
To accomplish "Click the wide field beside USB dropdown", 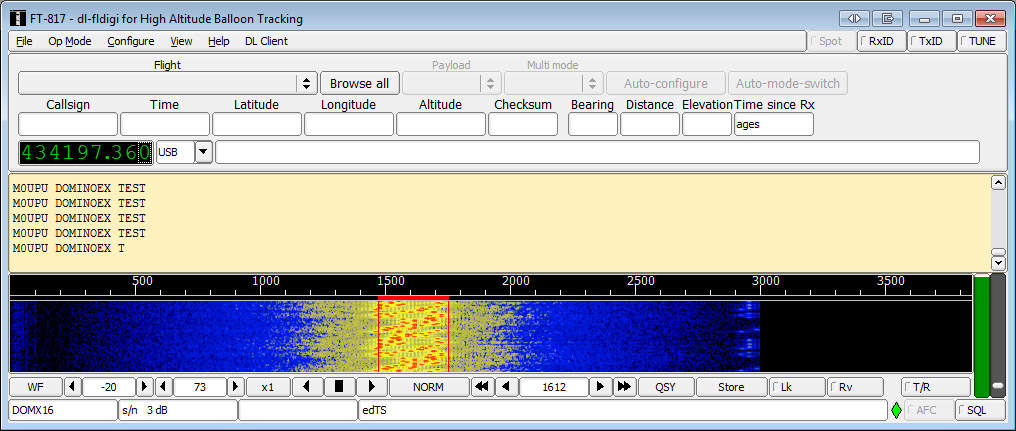I will tap(597, 153).
